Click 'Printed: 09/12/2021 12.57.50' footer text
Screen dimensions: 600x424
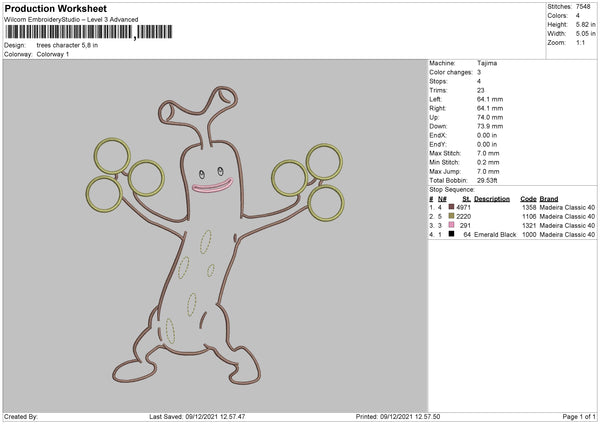tap(398, 417)
